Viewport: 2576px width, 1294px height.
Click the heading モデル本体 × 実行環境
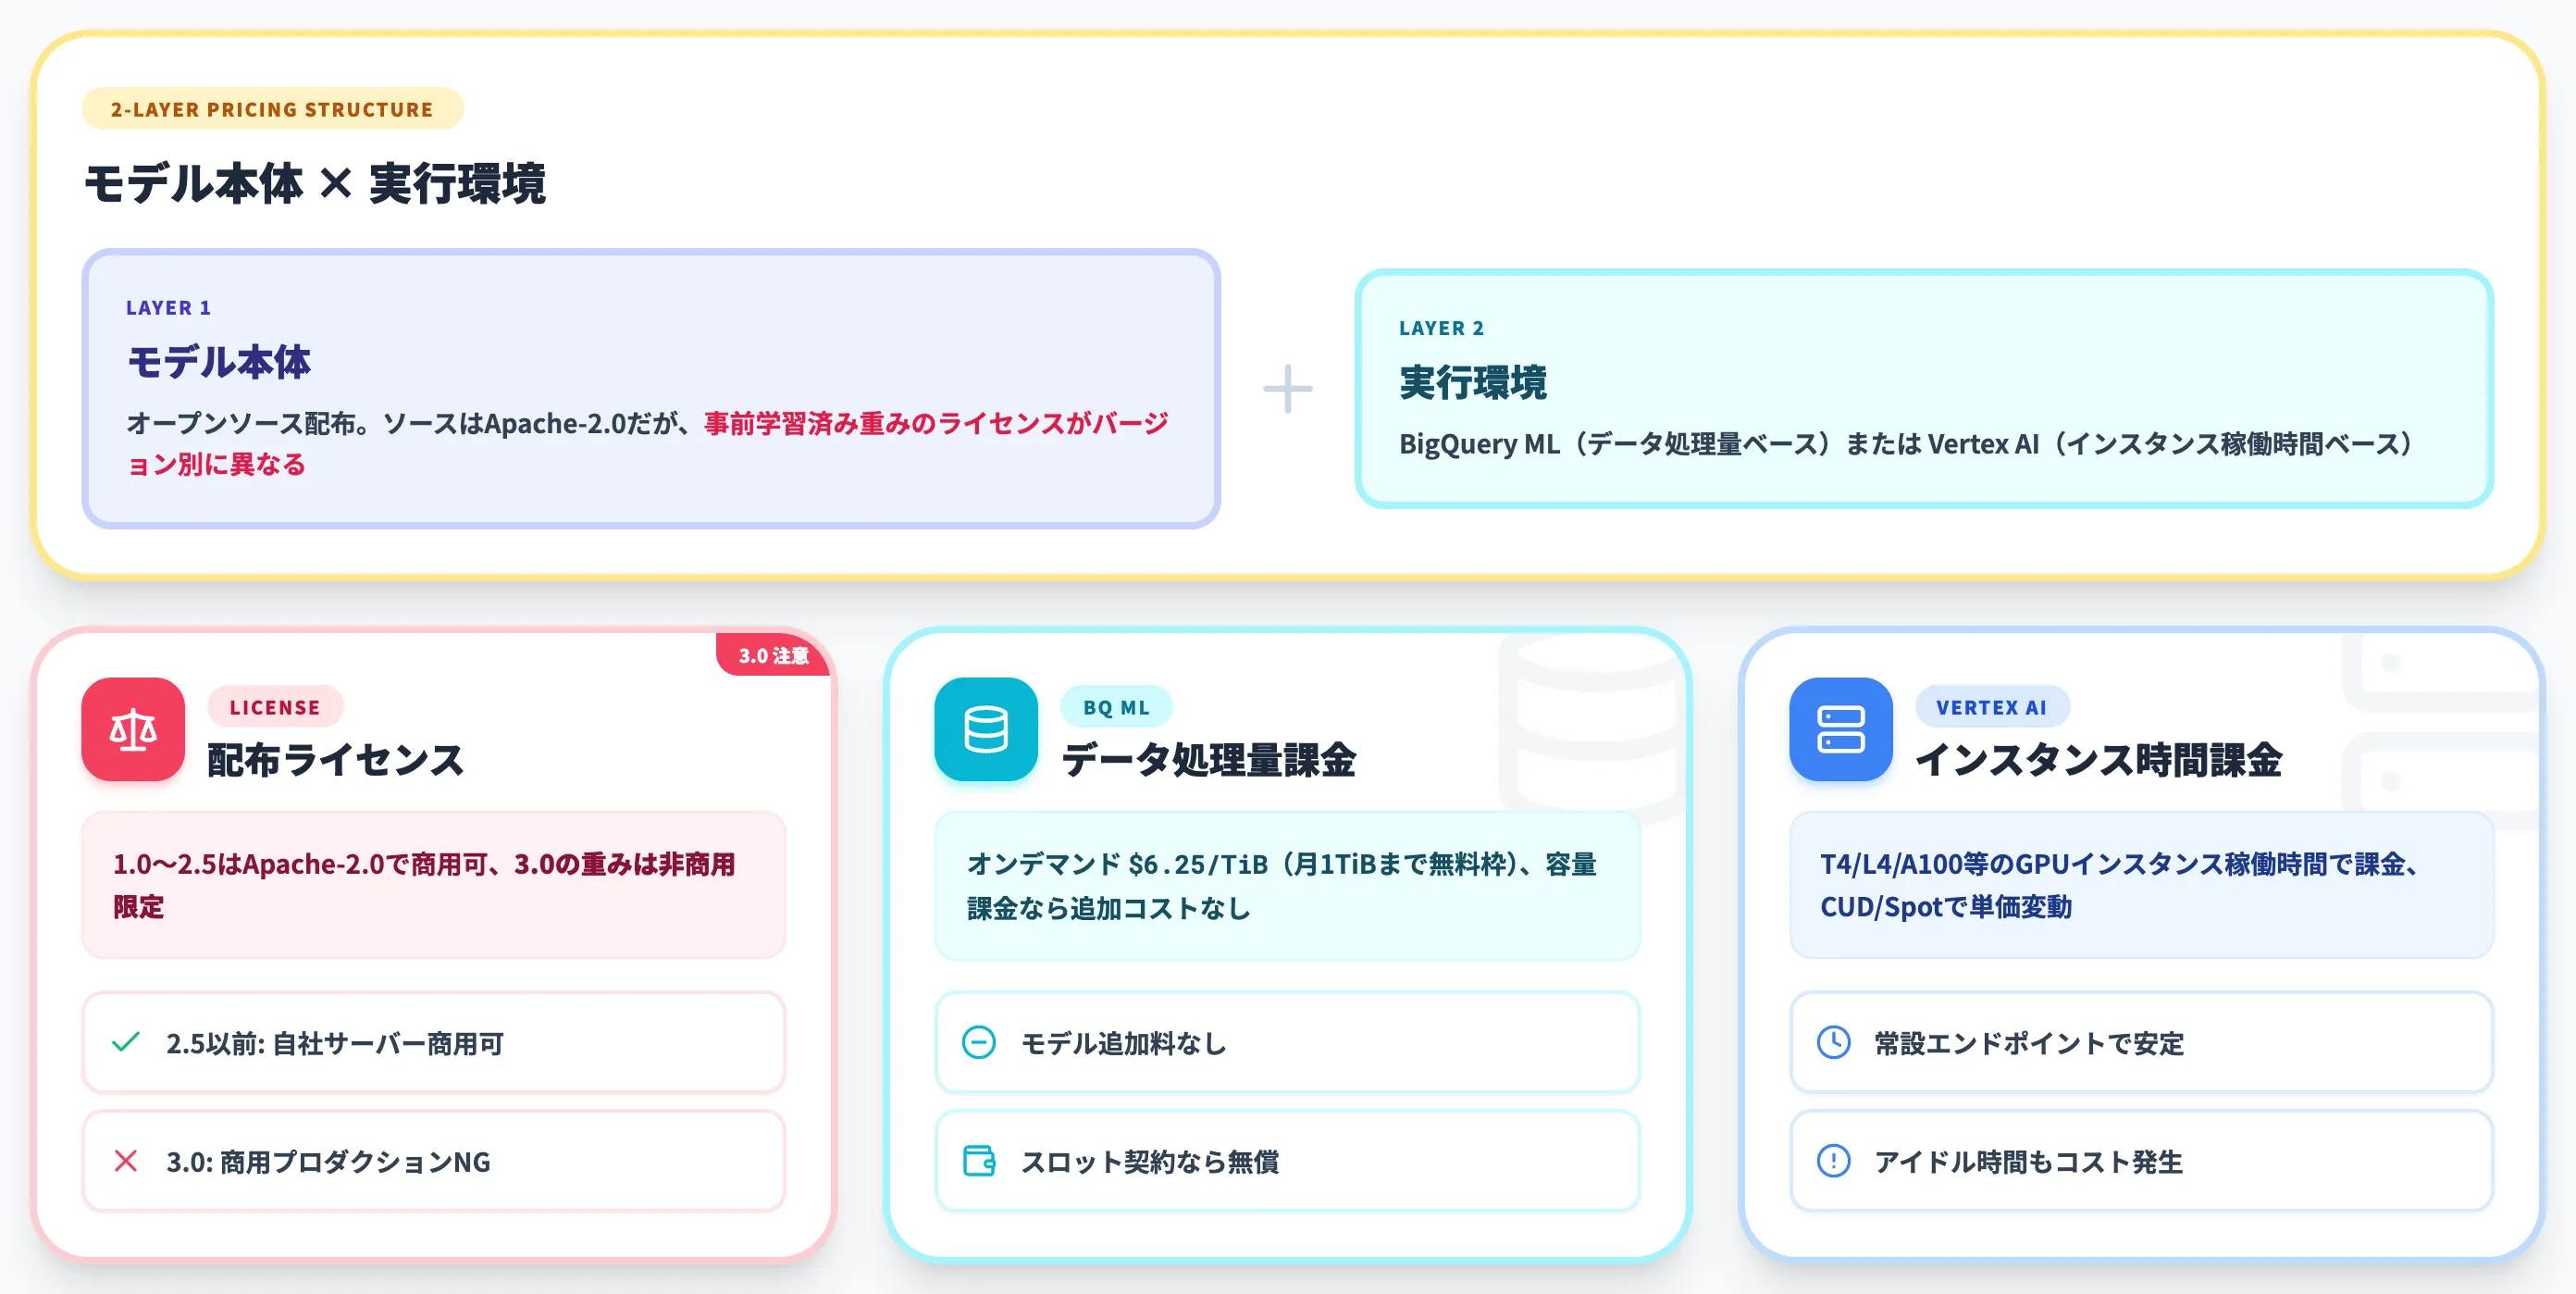coord(315,184)
